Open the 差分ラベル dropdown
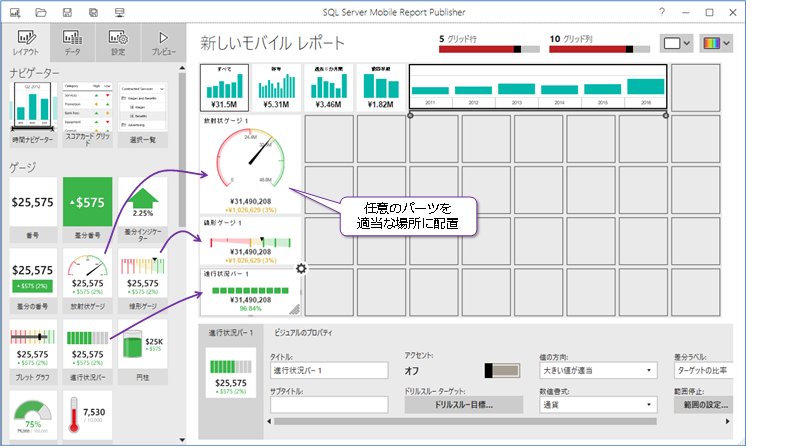Image resolution: width=800 pixels, height=448 pixels. coord(704,370)
